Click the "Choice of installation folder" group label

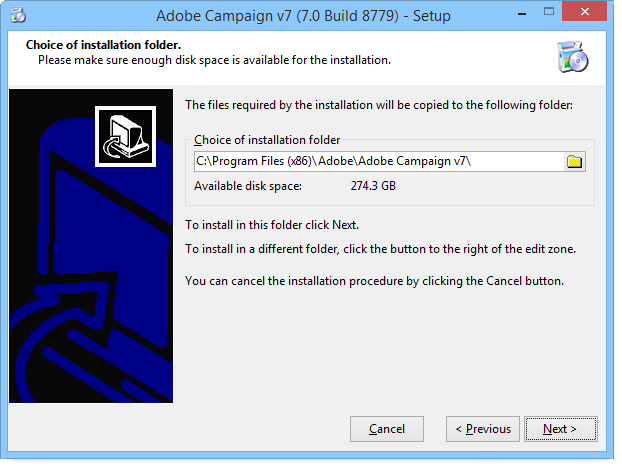[267, 140]
